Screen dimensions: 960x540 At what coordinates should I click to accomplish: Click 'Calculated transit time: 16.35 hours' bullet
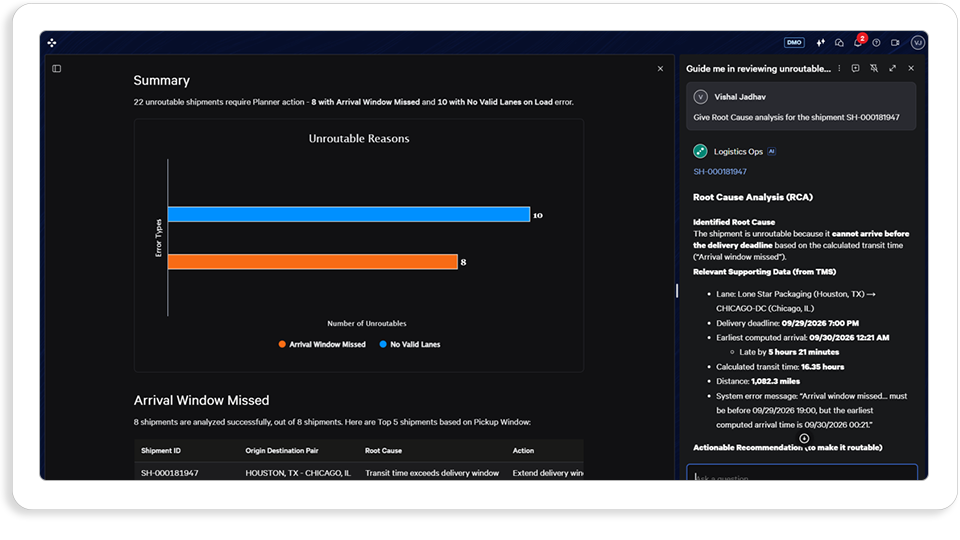click(x=780, y=367)
